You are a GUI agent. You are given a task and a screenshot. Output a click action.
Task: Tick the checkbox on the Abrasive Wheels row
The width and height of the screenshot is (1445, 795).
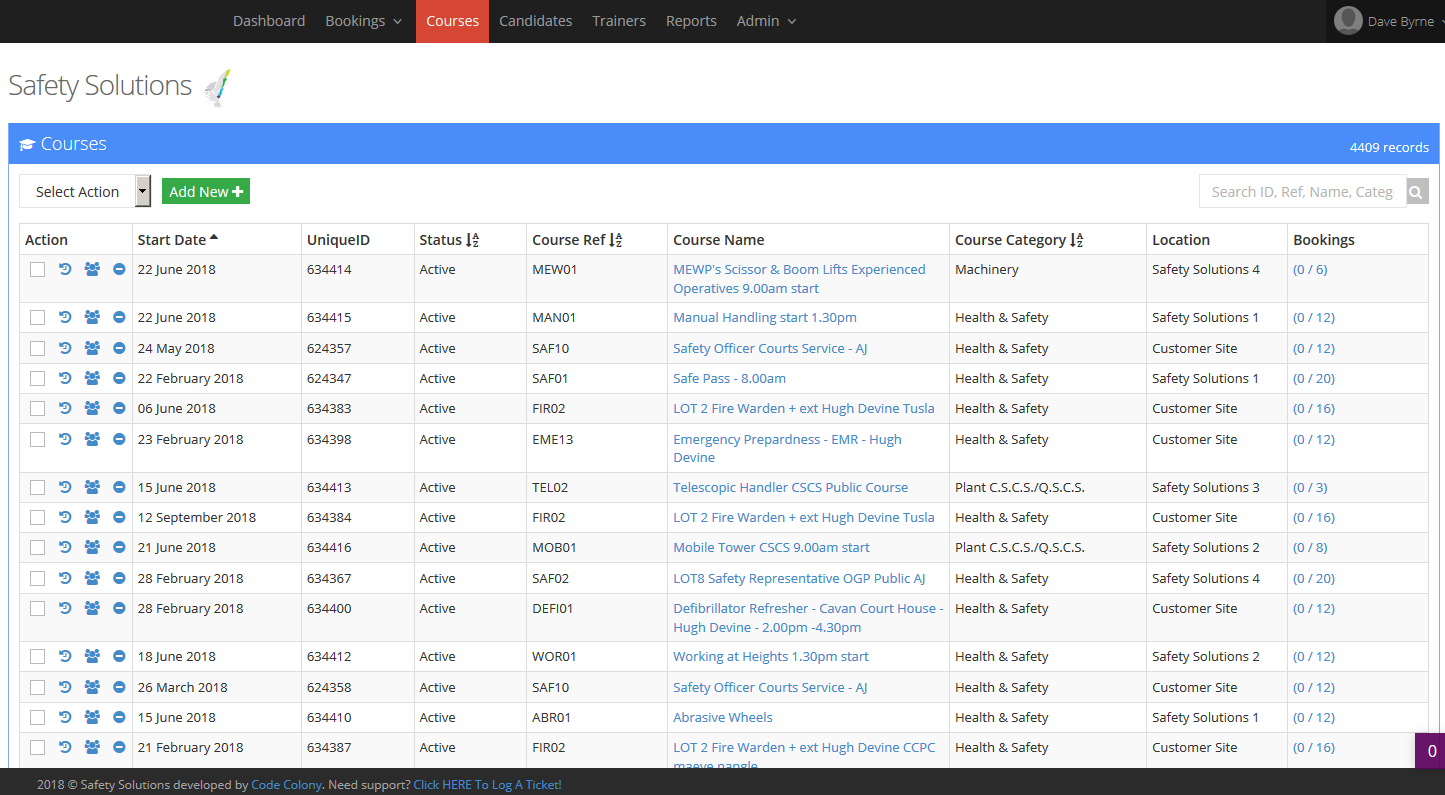tap(37, 717)
